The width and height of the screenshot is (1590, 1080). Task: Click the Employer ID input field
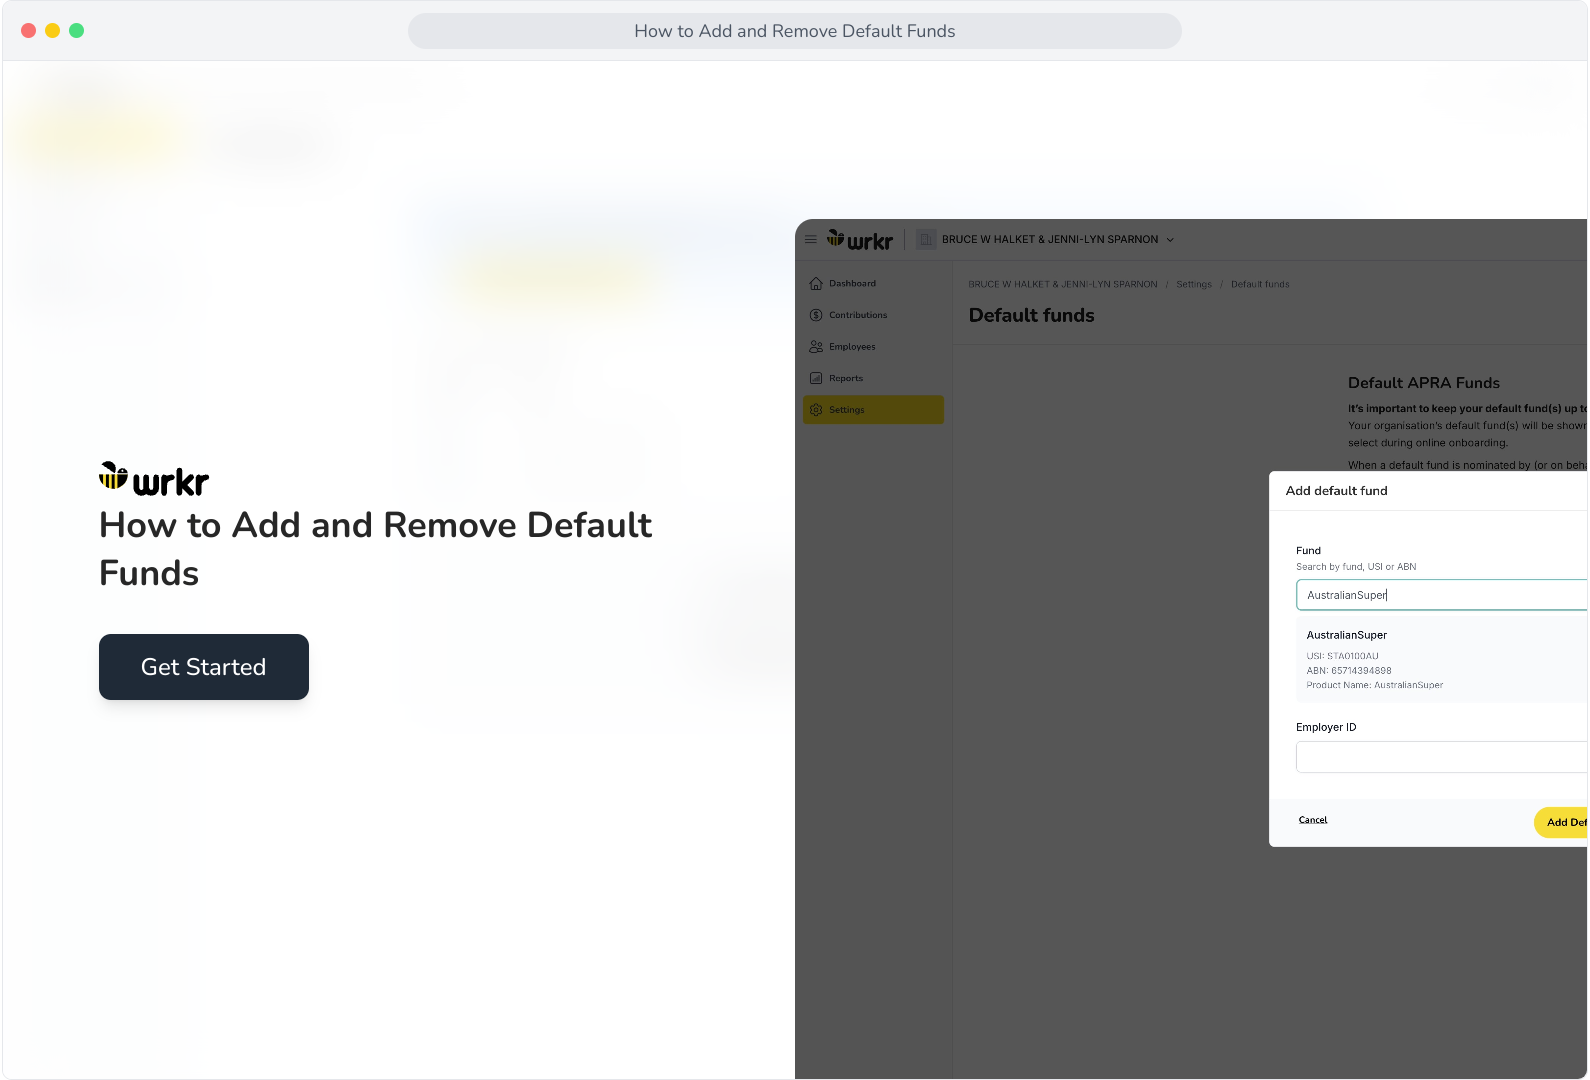click(1442, 757)
